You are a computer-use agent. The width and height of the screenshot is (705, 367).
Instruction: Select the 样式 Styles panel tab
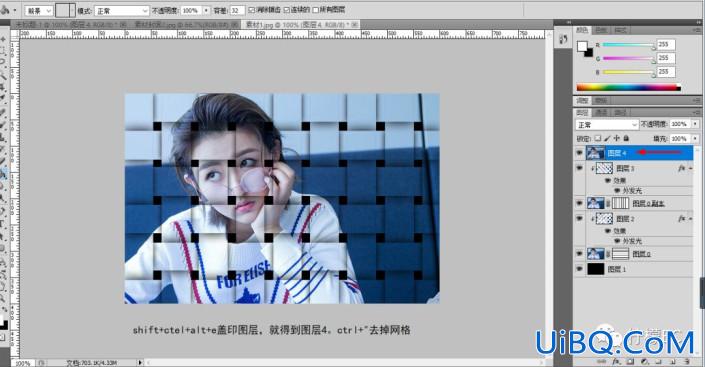(620, 30)
